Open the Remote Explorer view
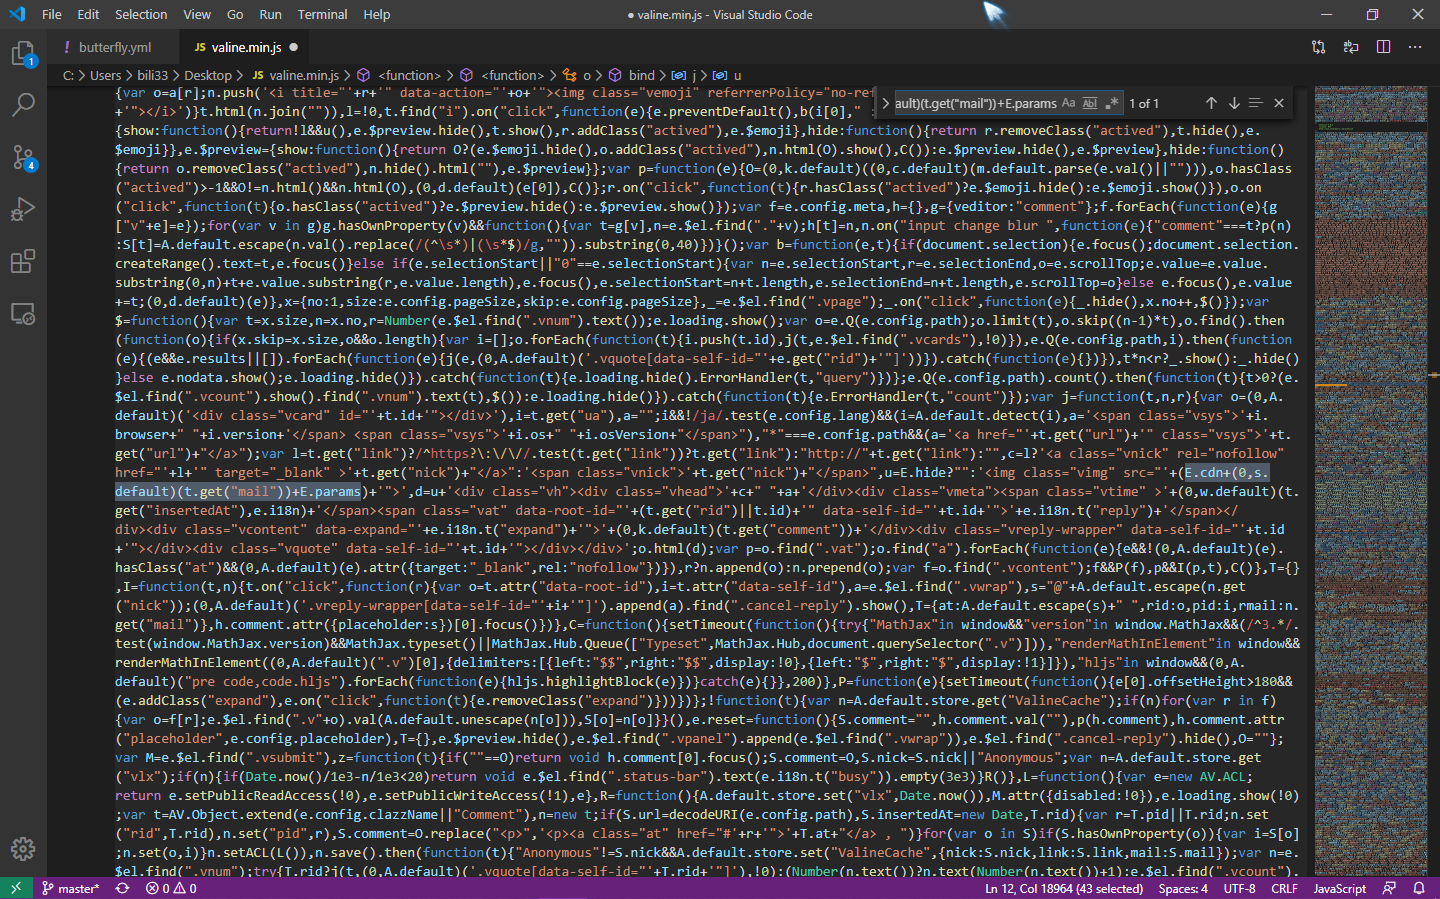 [x=23, y=314]
